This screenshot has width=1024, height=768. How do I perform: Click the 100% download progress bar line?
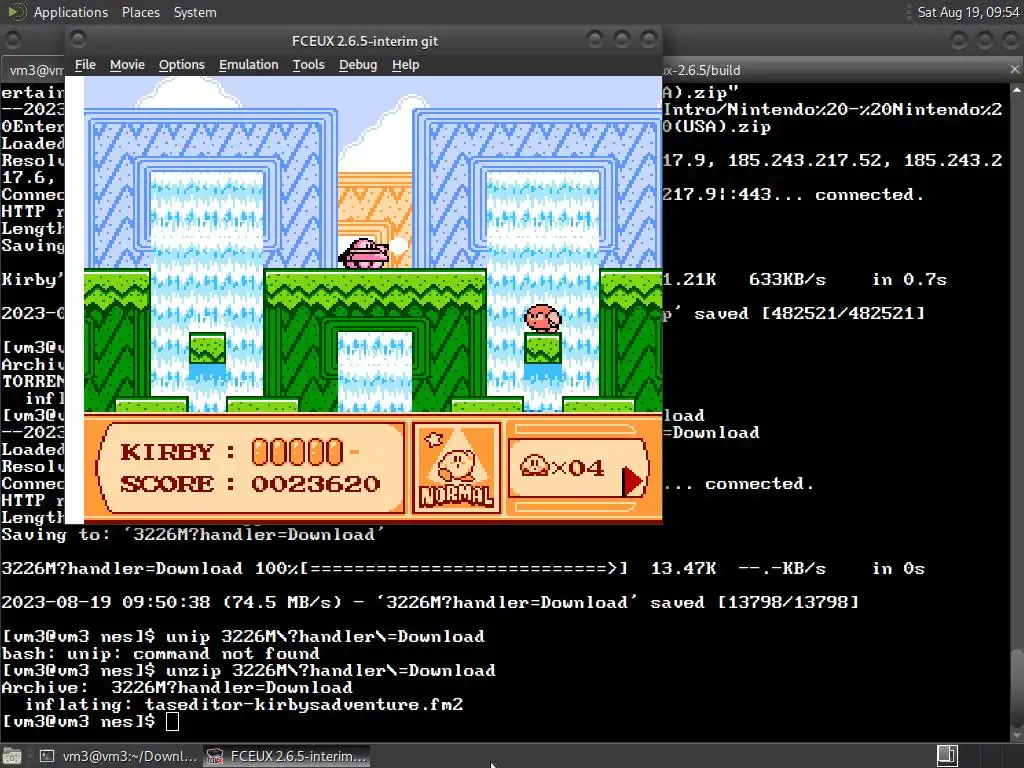[462, 568]
